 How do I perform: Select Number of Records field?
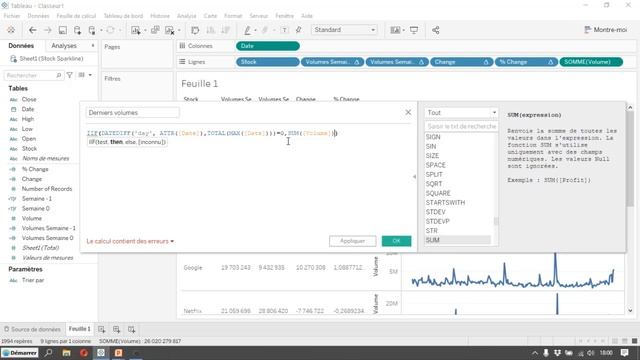[x=47, y=189]
